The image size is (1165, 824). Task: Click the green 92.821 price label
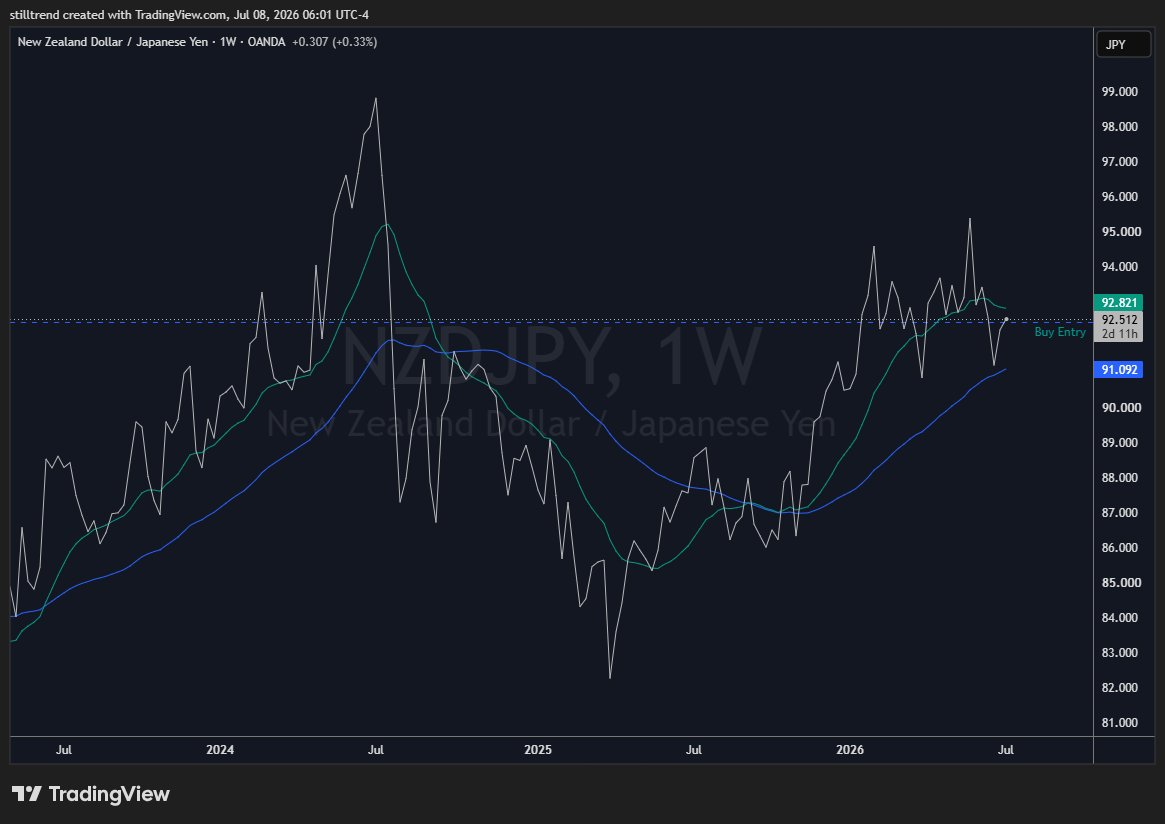[1118, 302]
